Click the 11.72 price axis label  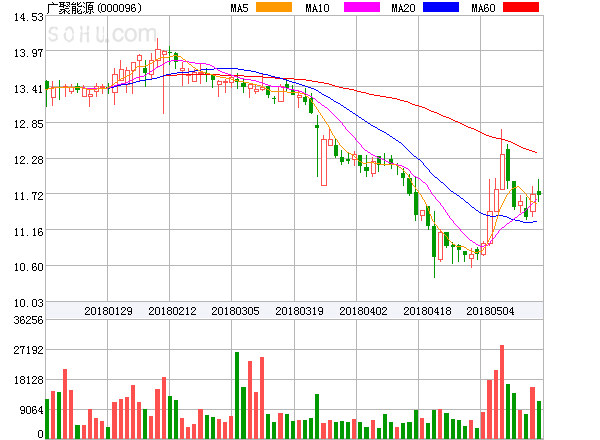coord(29,196)
